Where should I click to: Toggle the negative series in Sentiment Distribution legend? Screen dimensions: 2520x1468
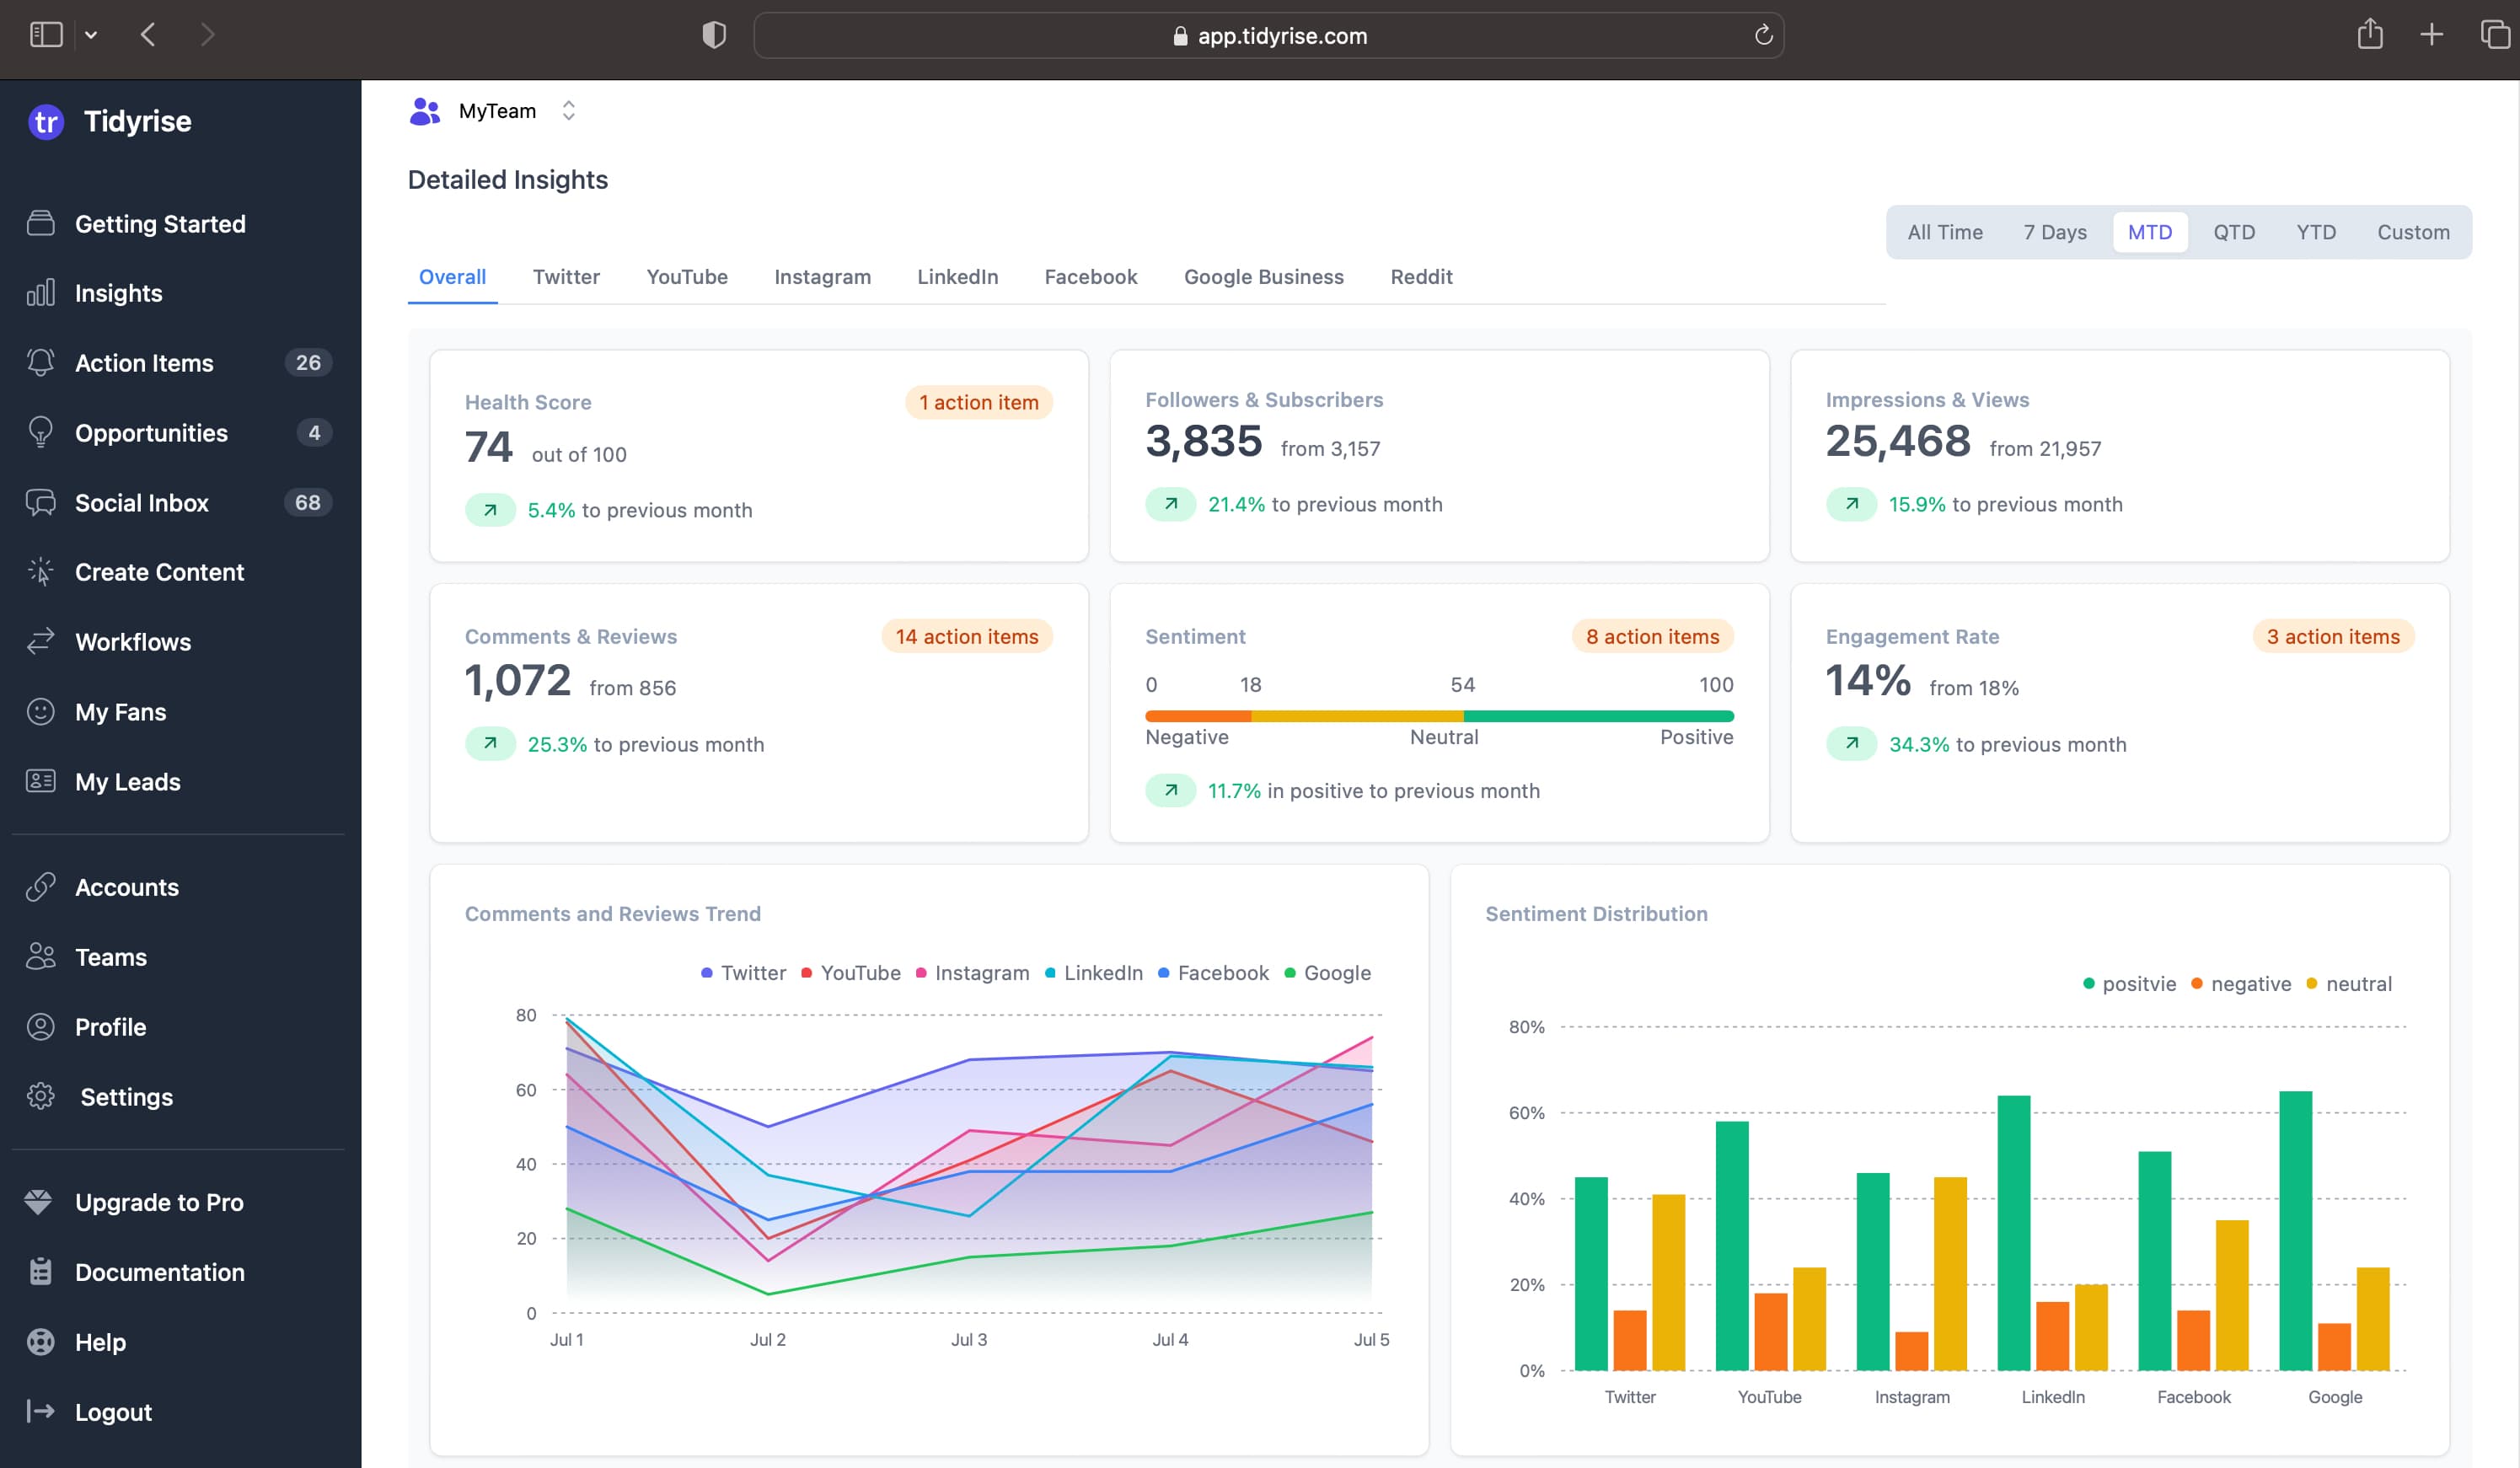pos(2241,984)
